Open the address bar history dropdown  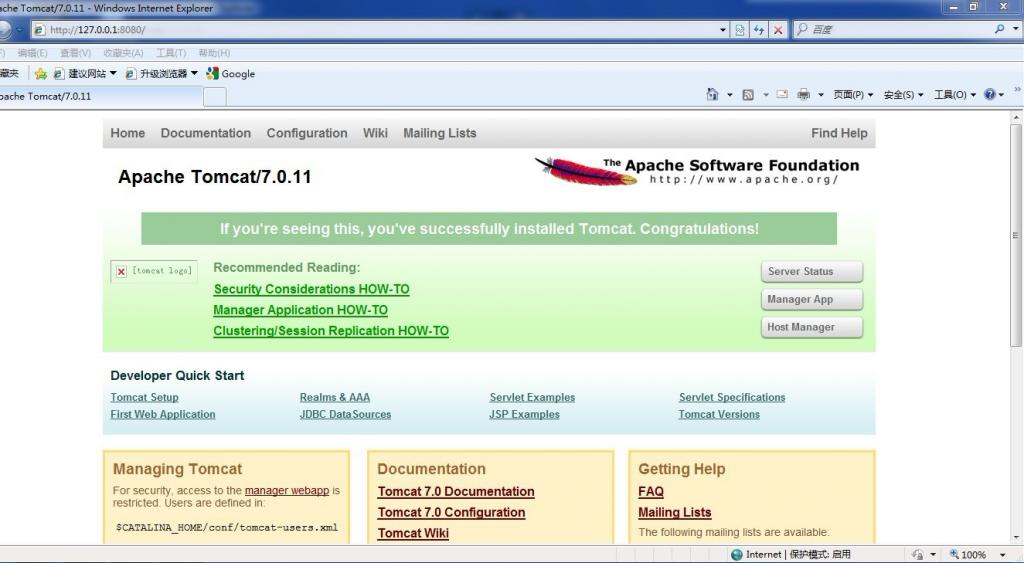(x=722, y=29)
